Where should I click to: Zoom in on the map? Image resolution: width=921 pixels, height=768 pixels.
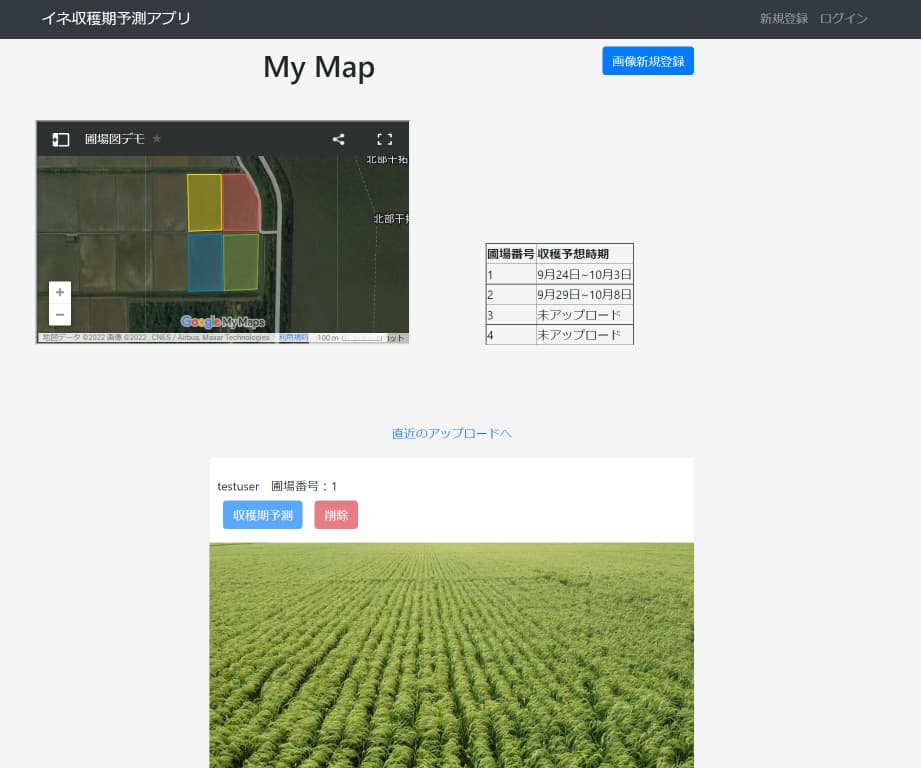(60, 292)
